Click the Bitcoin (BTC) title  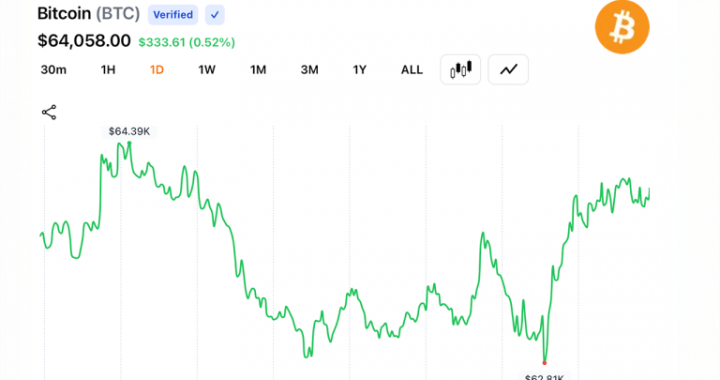89,14
